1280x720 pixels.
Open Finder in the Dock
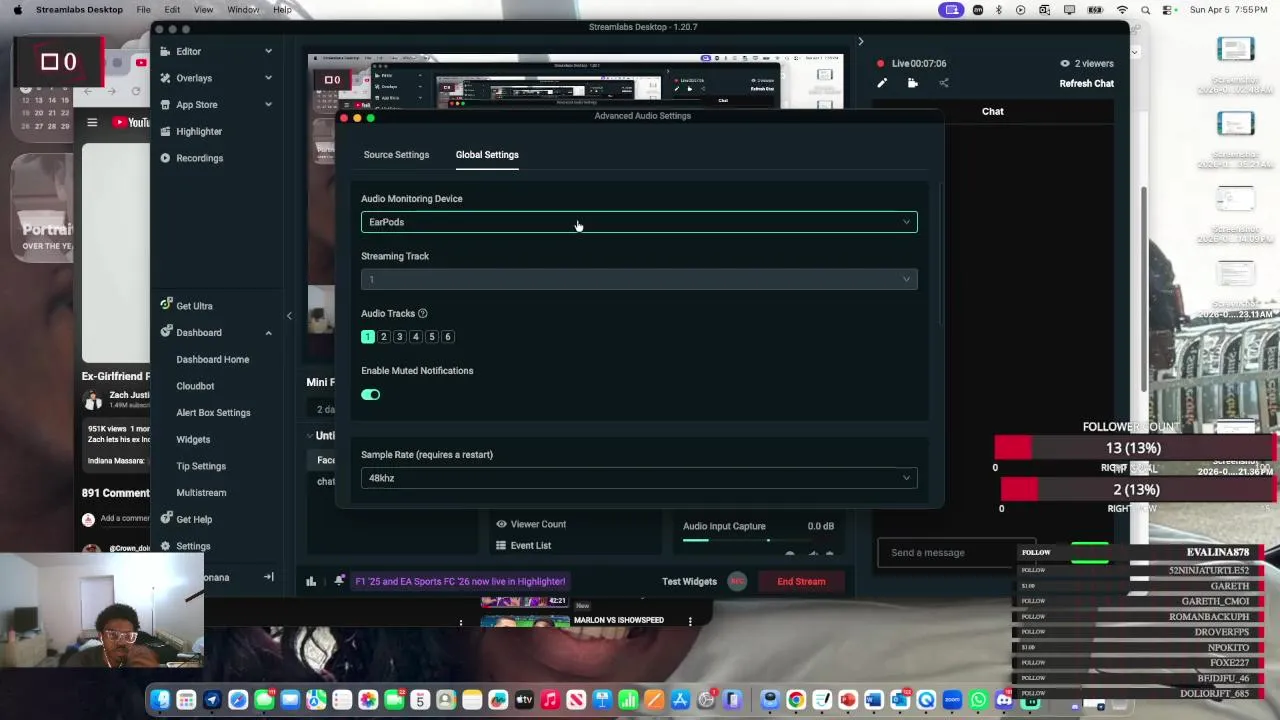tap(160, 700)
